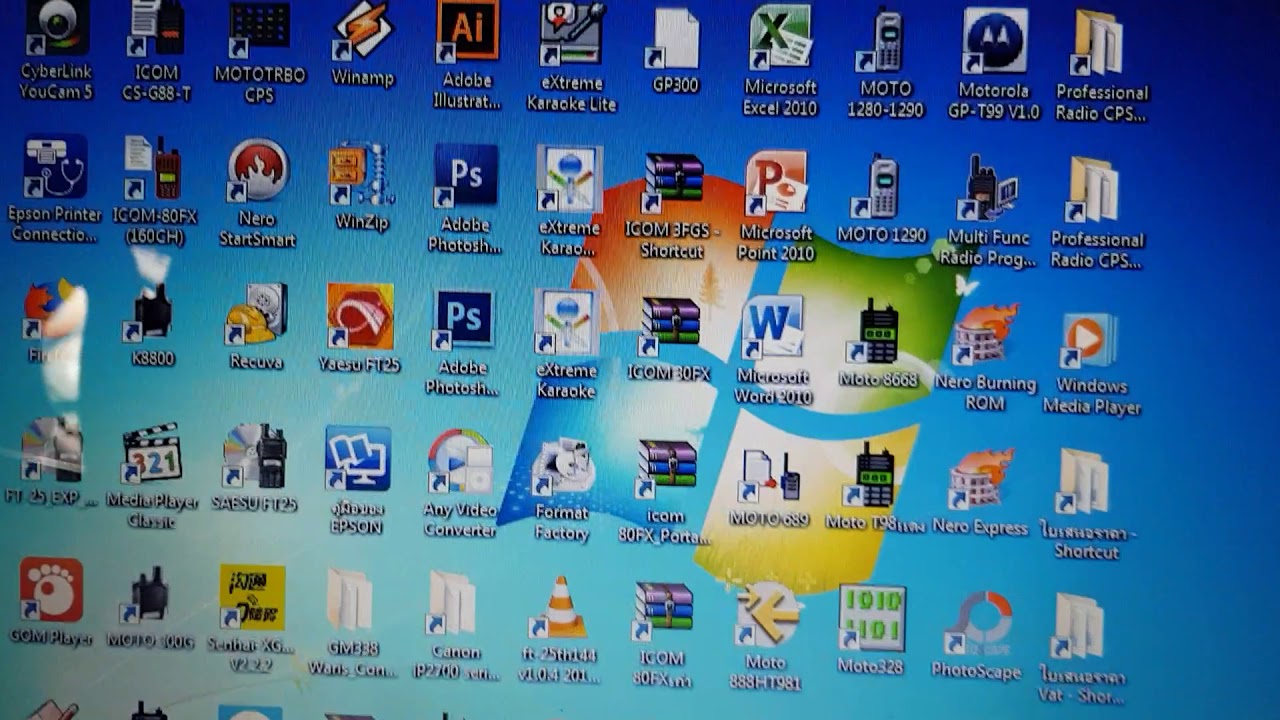The width and height of the screenshot is (1280, 720).
Task: Launch Any Video Converter
Action: pyautogui.click(x=460, y=484)
